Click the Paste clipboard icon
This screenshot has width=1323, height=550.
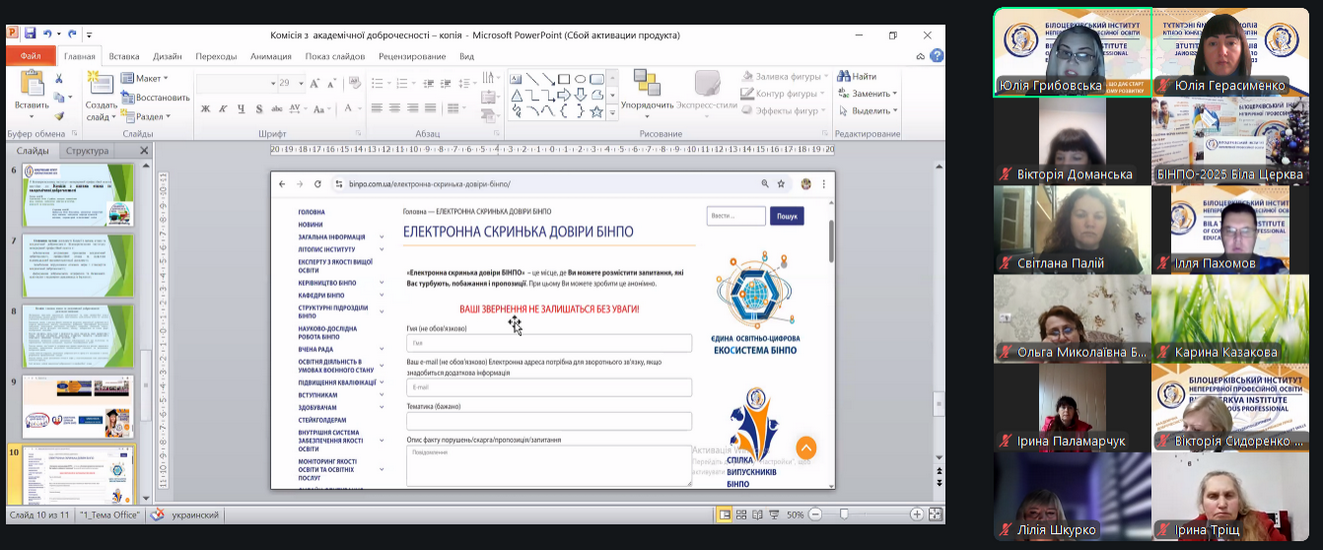point(31,85)
